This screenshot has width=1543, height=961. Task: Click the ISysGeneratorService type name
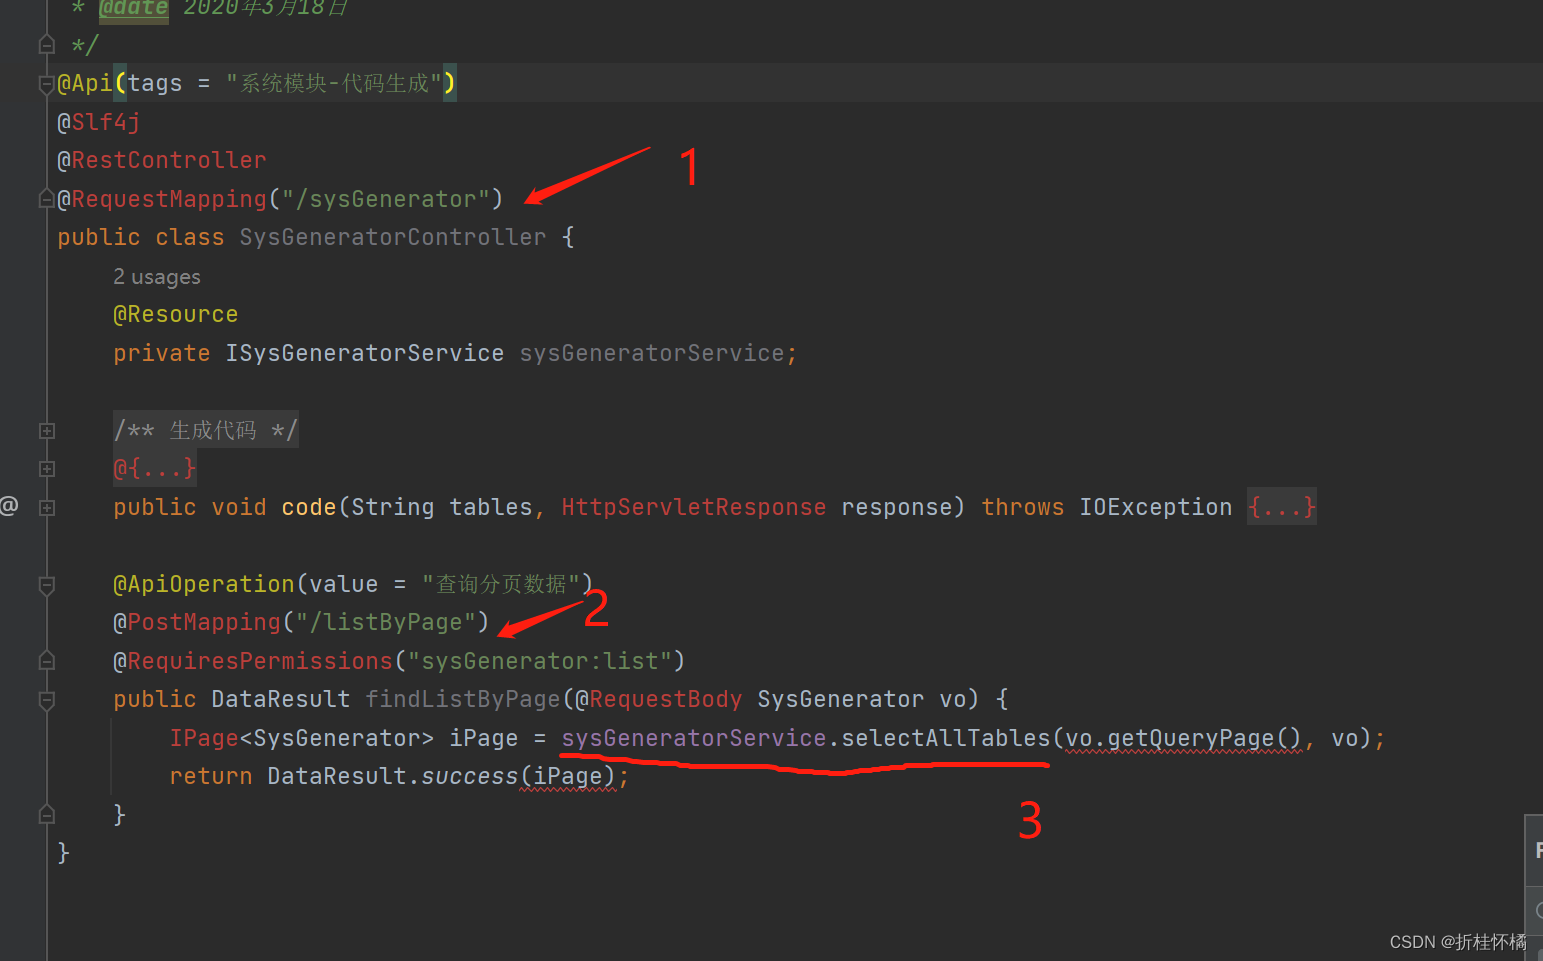(365, 353)
